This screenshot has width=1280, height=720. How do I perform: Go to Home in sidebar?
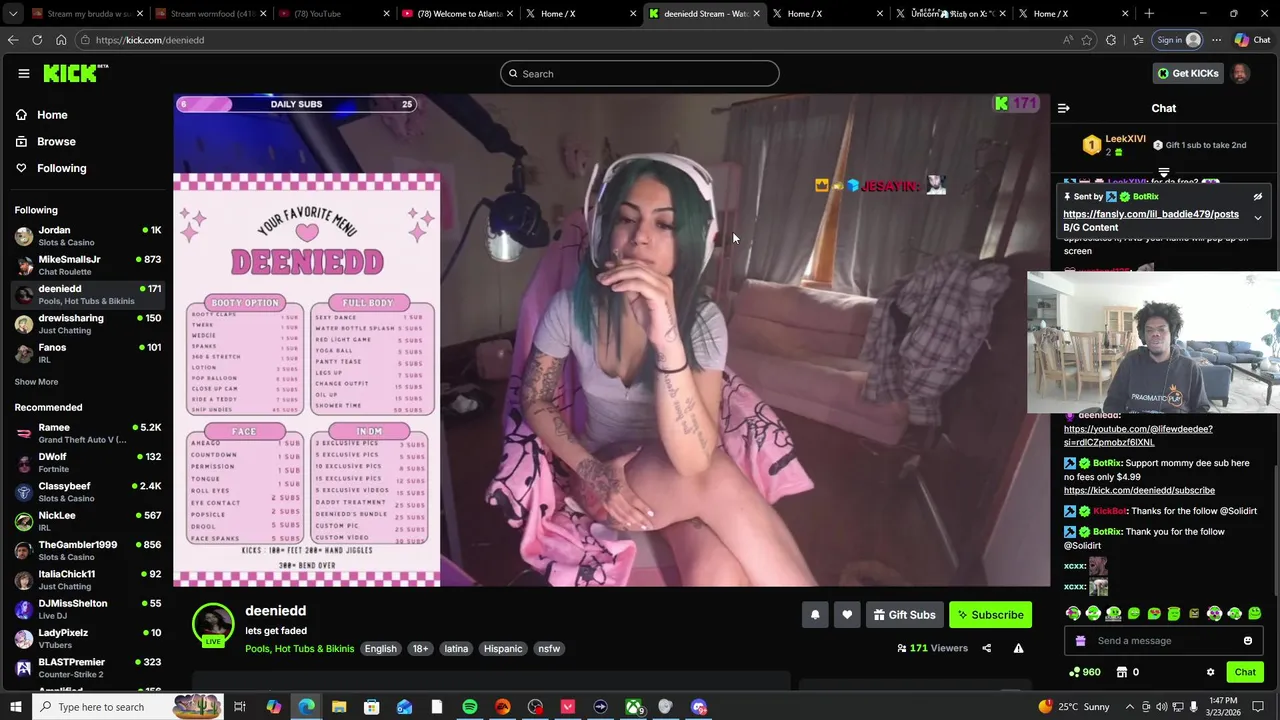[x=87, y=115]
